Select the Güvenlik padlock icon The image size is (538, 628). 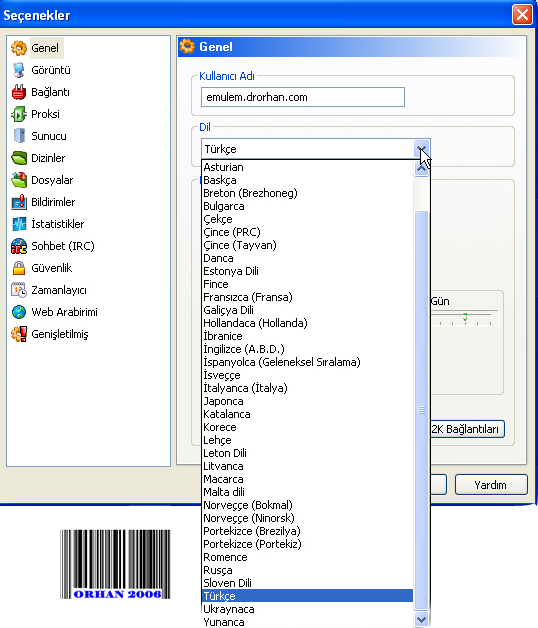[18, 268]
